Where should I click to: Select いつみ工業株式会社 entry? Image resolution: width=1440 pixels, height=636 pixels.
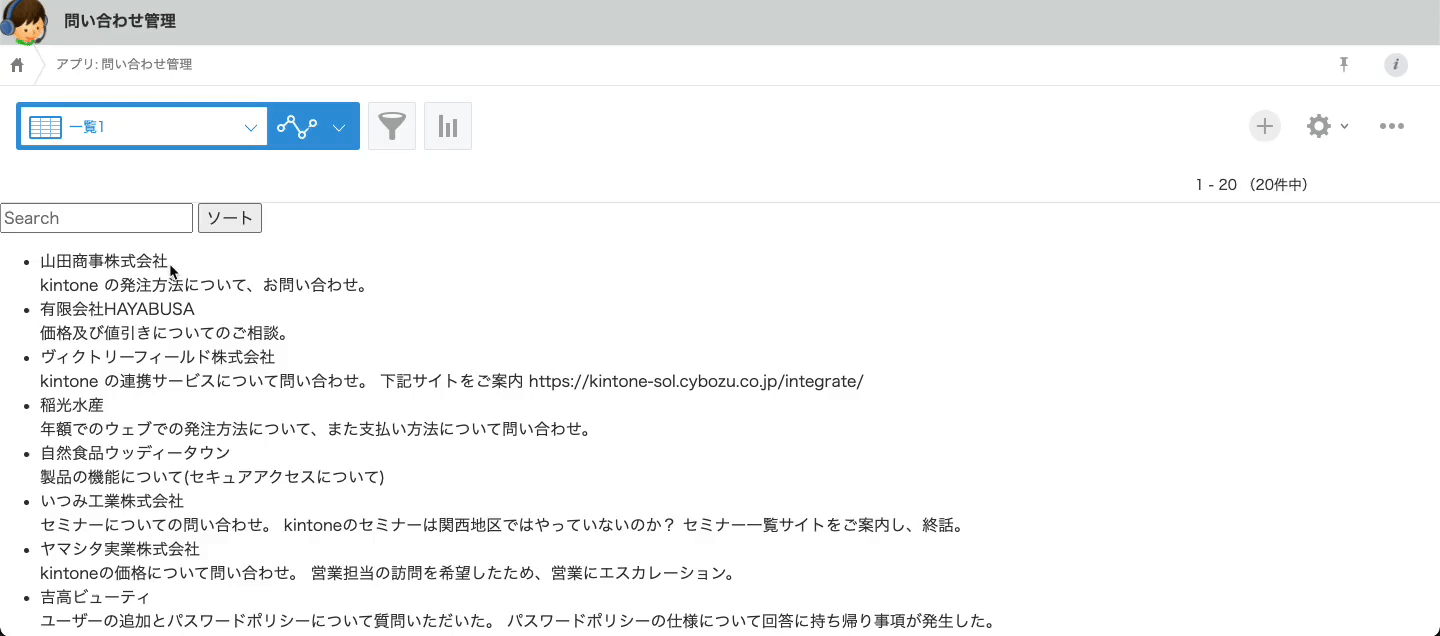point(112,501)
